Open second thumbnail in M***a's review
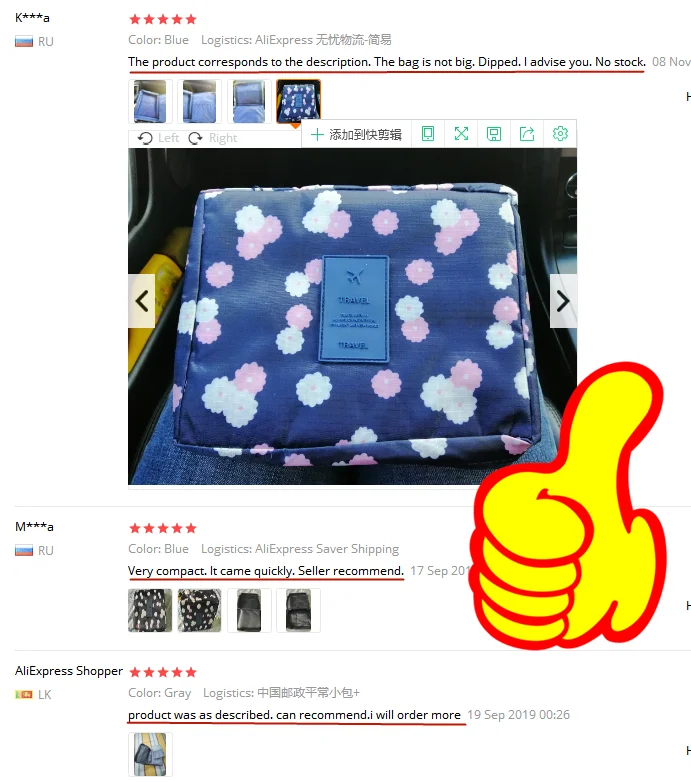 pos(199,610)
